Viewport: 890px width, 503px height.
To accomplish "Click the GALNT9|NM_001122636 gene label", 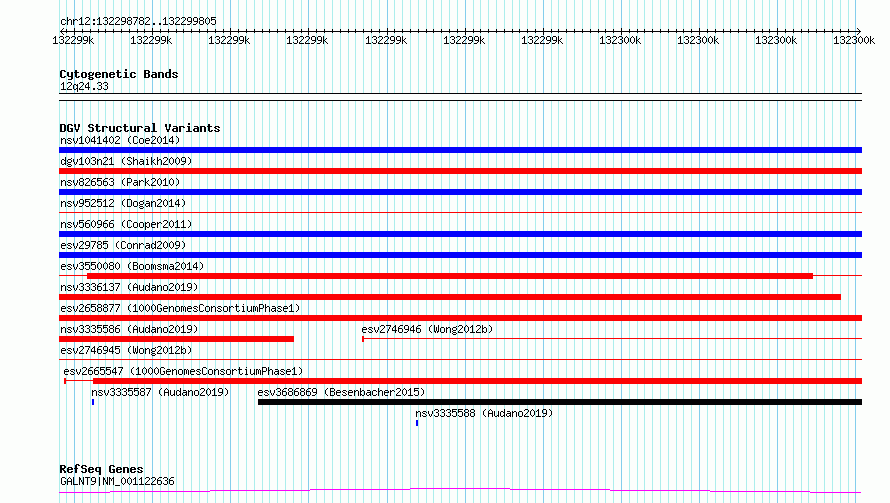I will [117, 481].
